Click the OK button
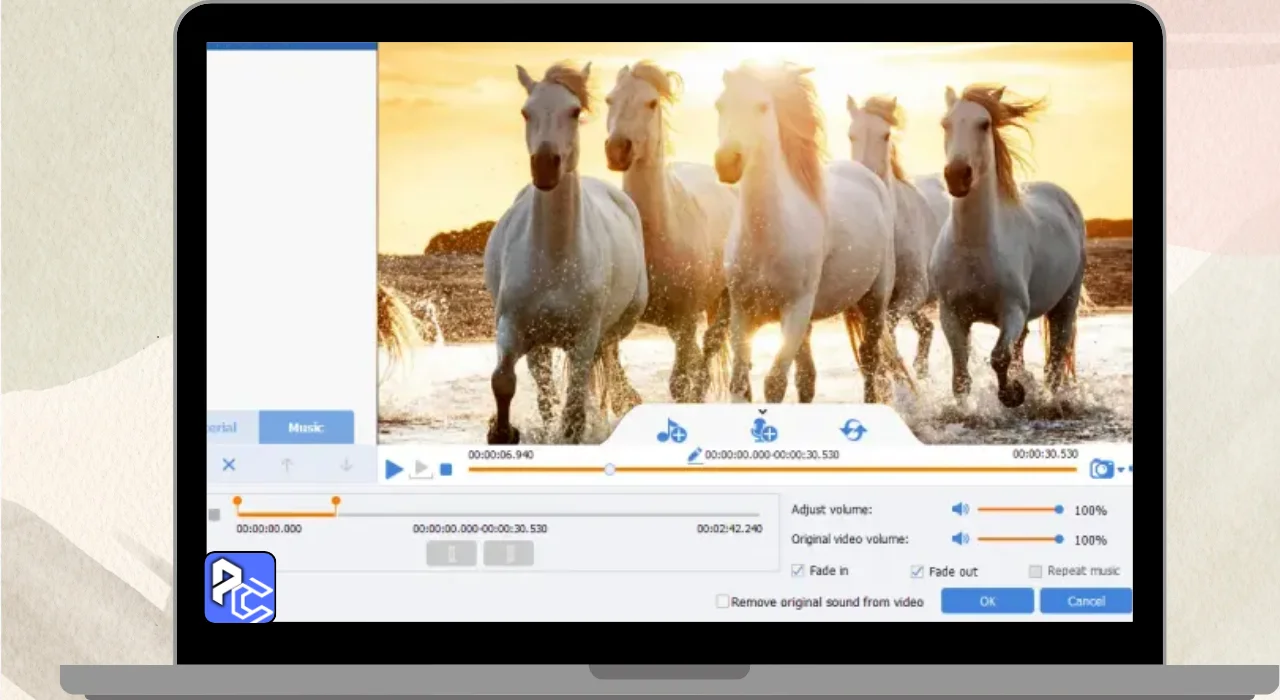Screen dimensions: 1280x700 click(x=987, y=601)
